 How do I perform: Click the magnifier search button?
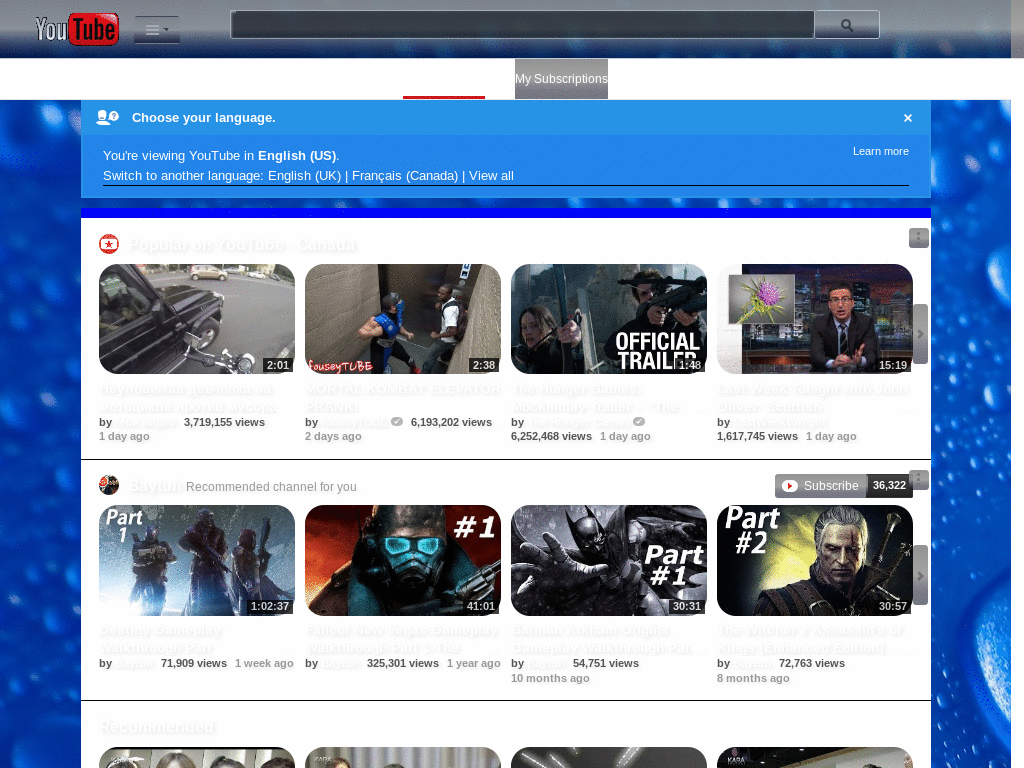(847, 25)
